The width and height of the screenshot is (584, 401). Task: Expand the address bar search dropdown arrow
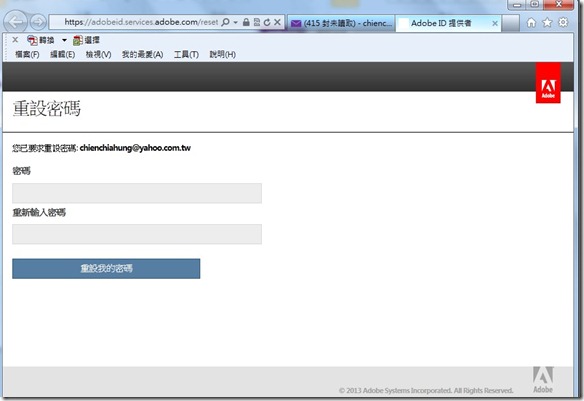pyautogui.click(x=235, y=22)
